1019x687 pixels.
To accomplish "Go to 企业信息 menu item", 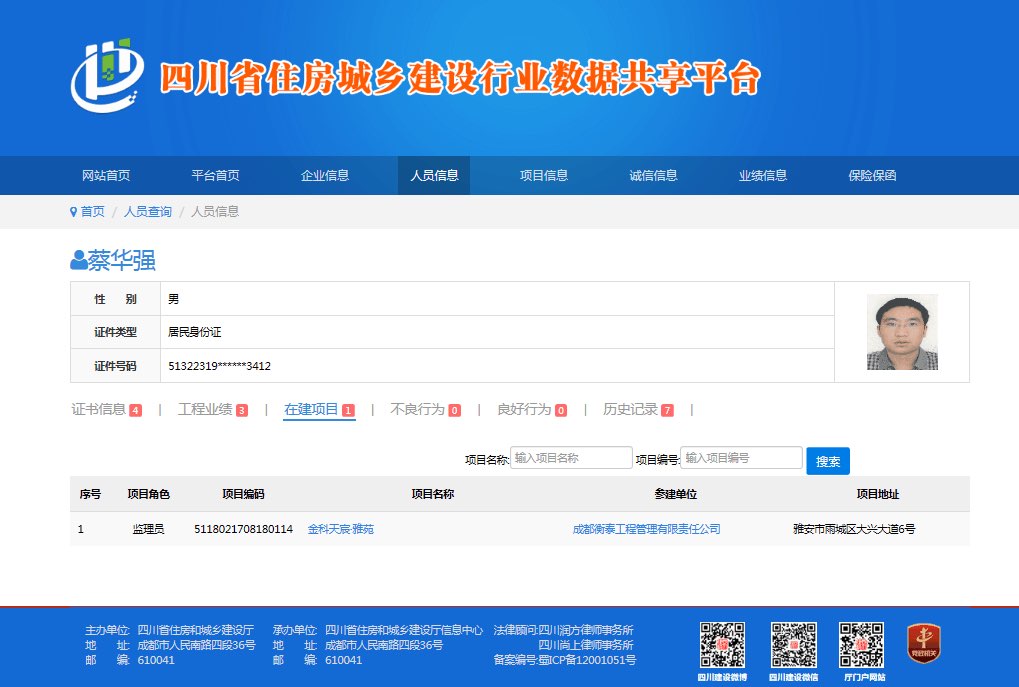I will coord(325,175).
